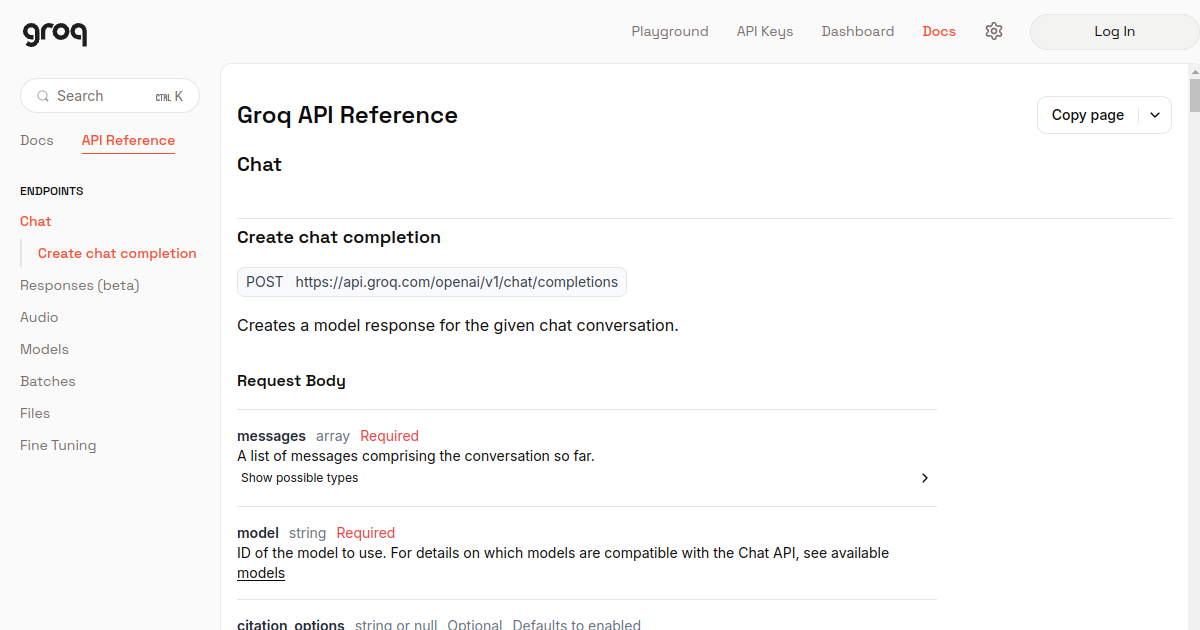Click the messages parameter name
This screenshot has width=1200, height=630.
tap(271, 436)
